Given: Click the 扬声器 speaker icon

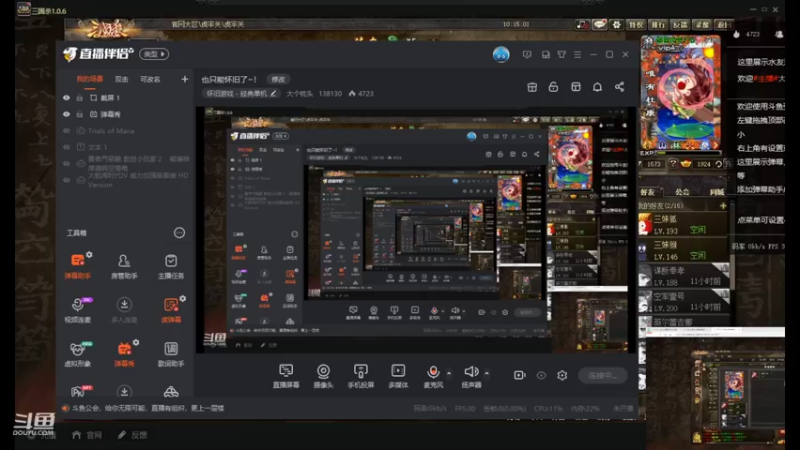Looking at the screenshot, I should 471,371.
